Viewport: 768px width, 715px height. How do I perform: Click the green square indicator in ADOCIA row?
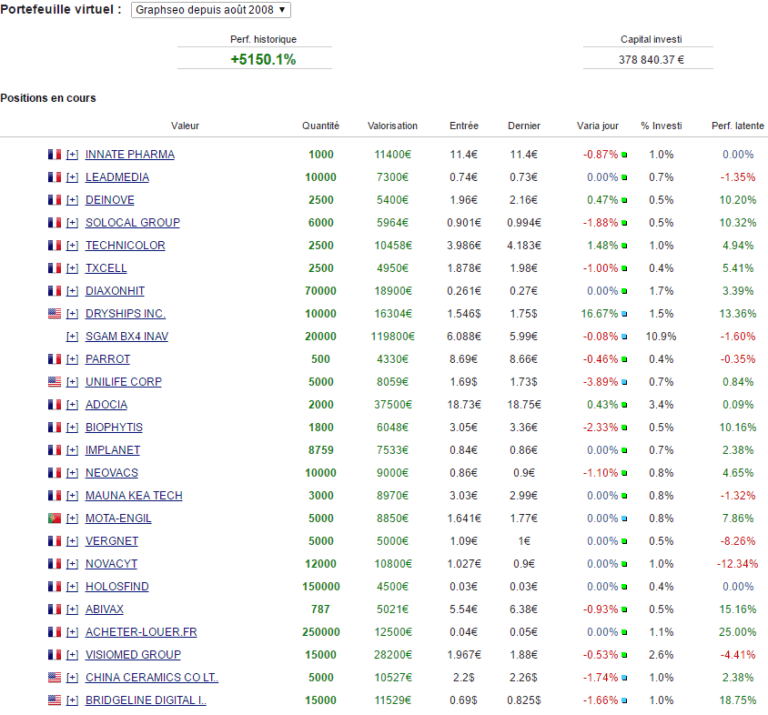(624, 405)
